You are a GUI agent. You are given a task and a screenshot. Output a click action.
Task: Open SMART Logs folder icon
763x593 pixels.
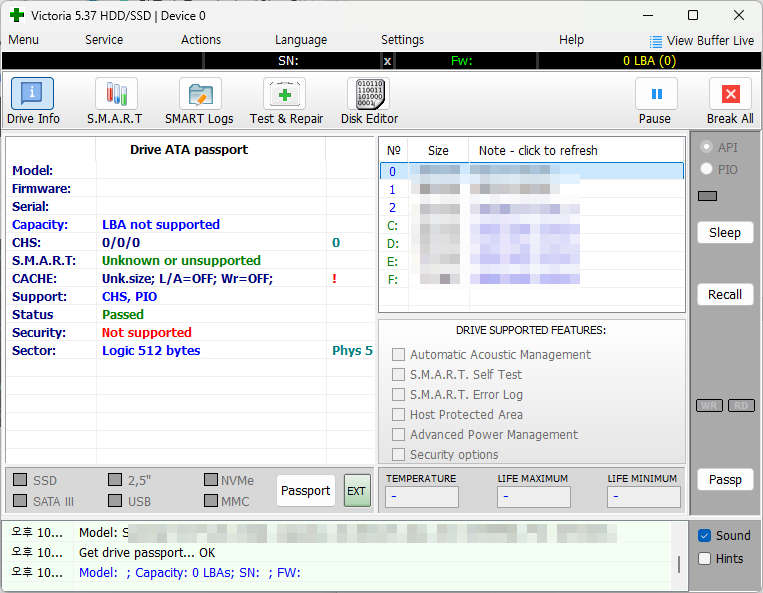200,93
